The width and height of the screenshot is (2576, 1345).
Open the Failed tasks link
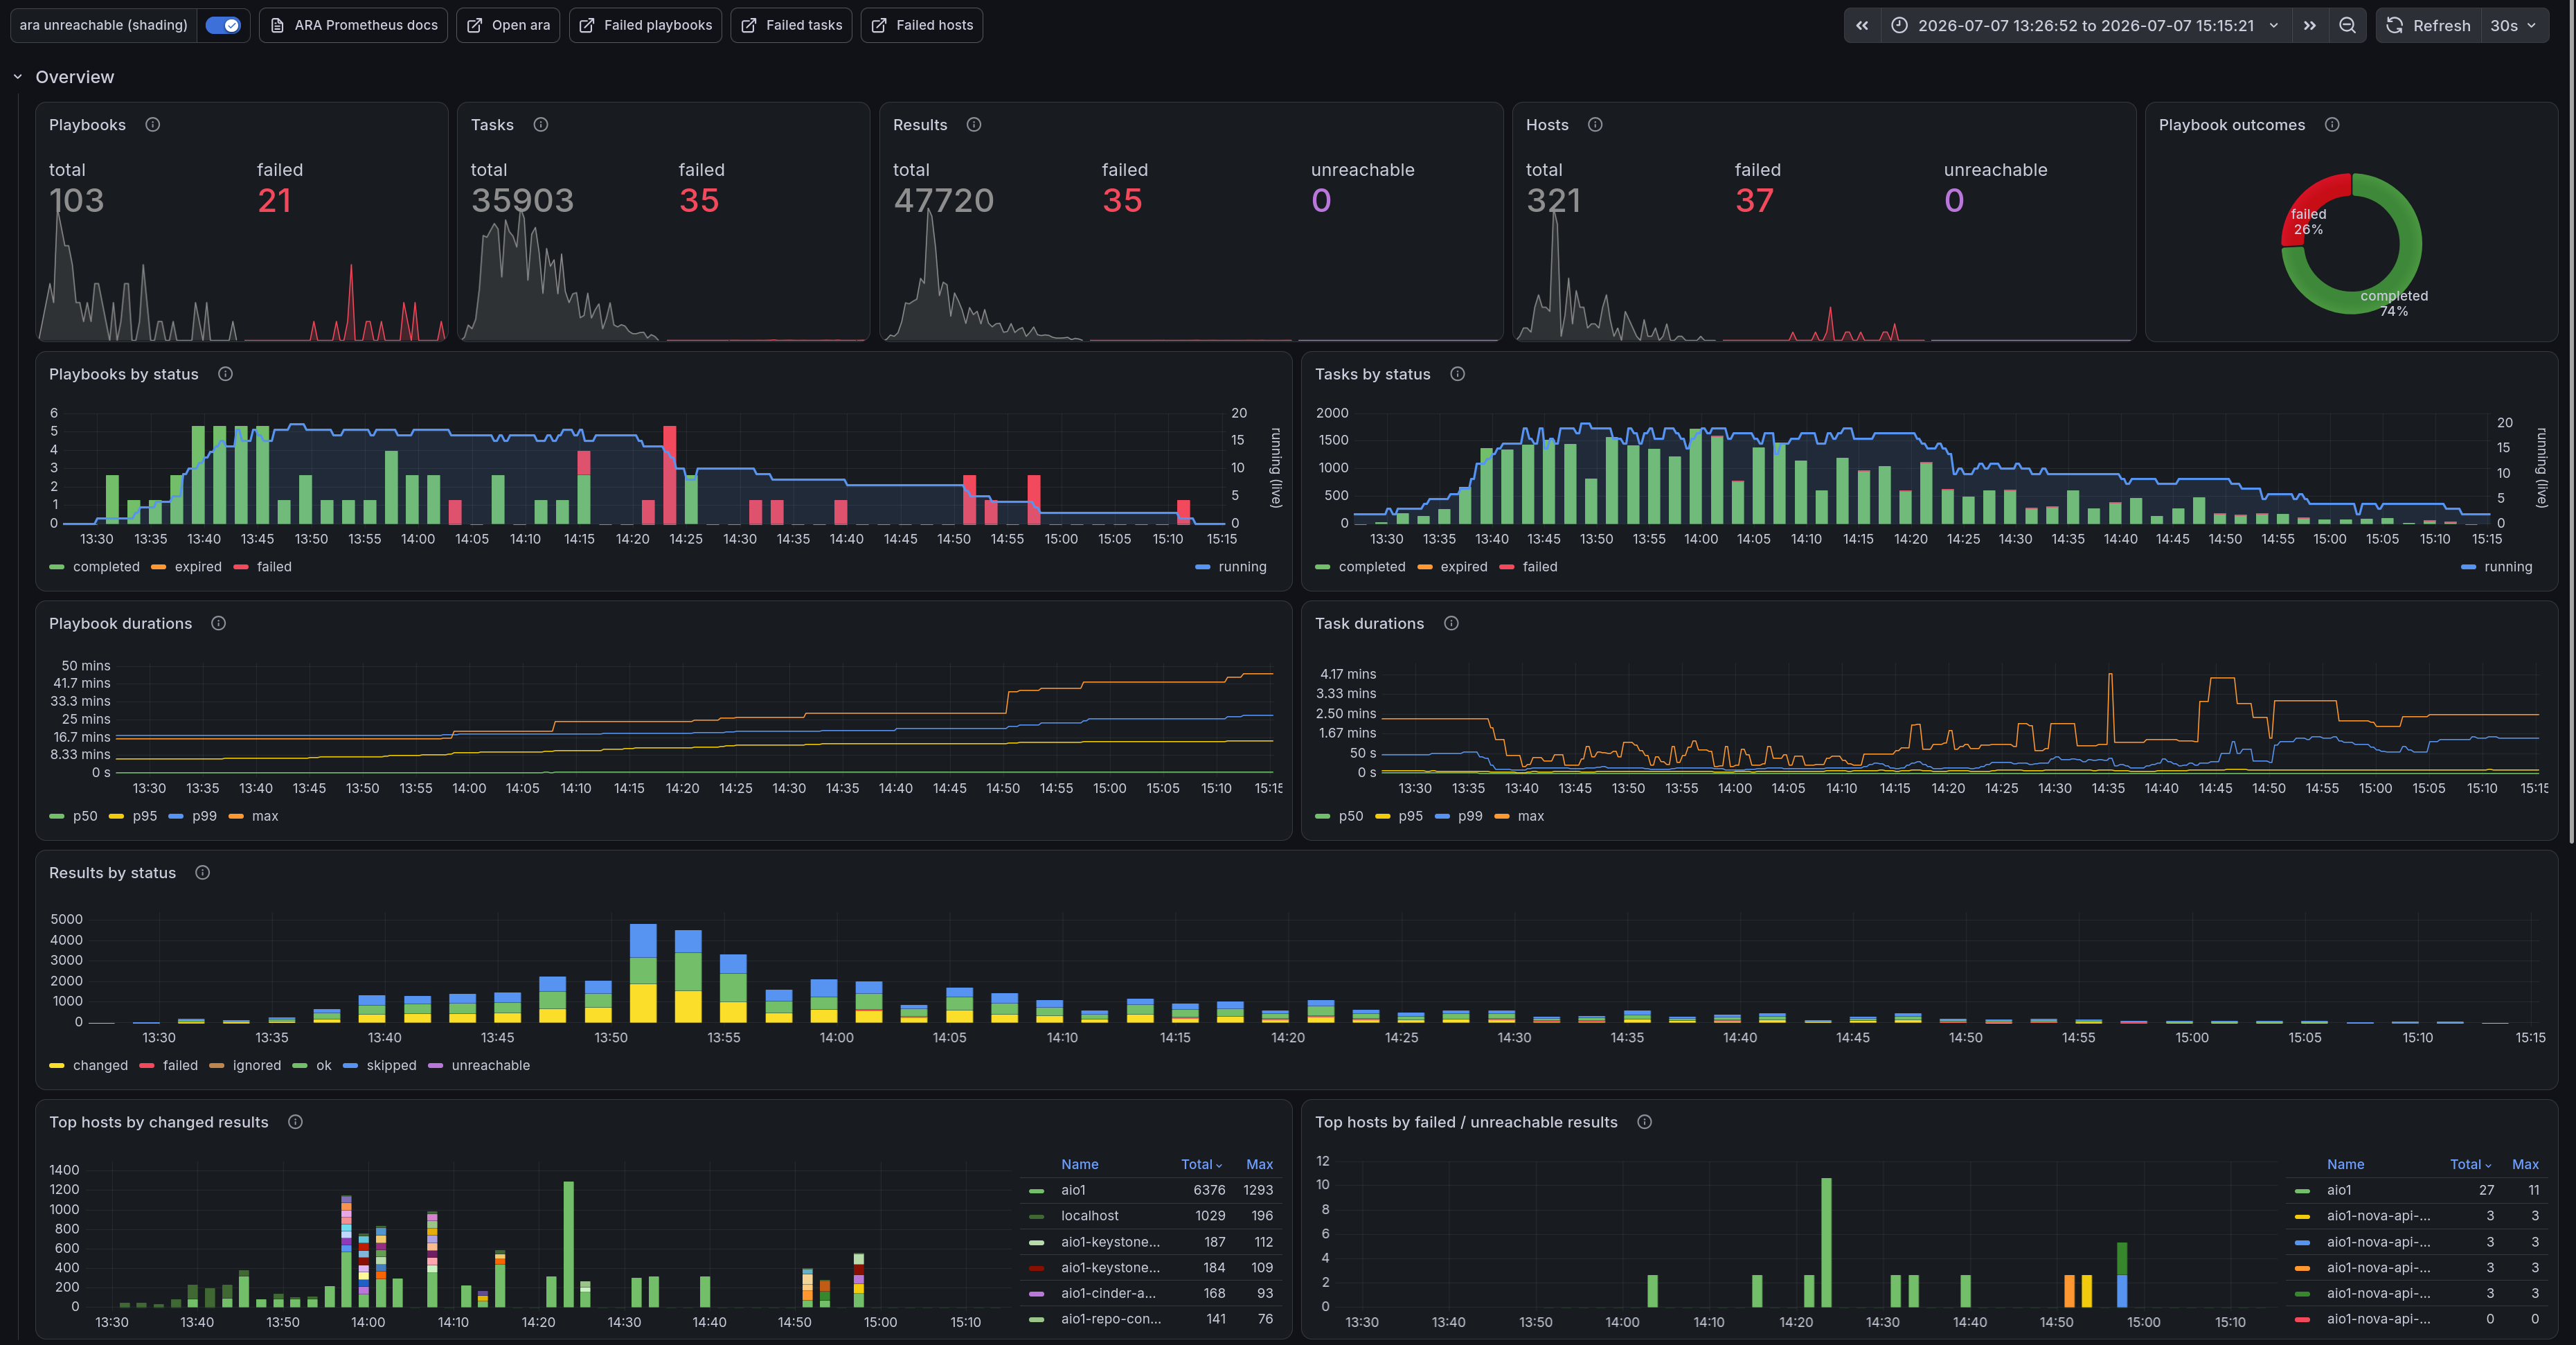click(x=791, y=25)
